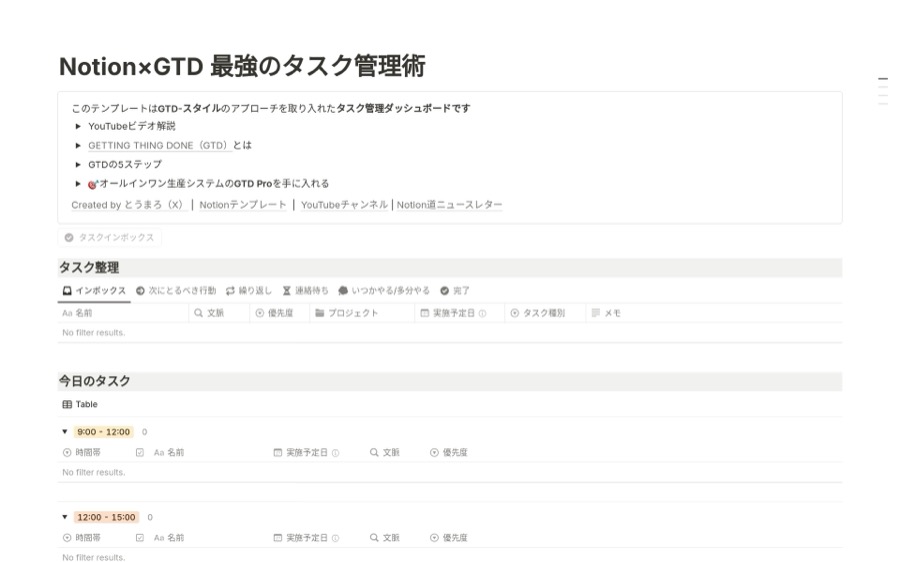Click the 12:00 - 15:00 orange tag
The image size is (900, 562).
point(106,517)
